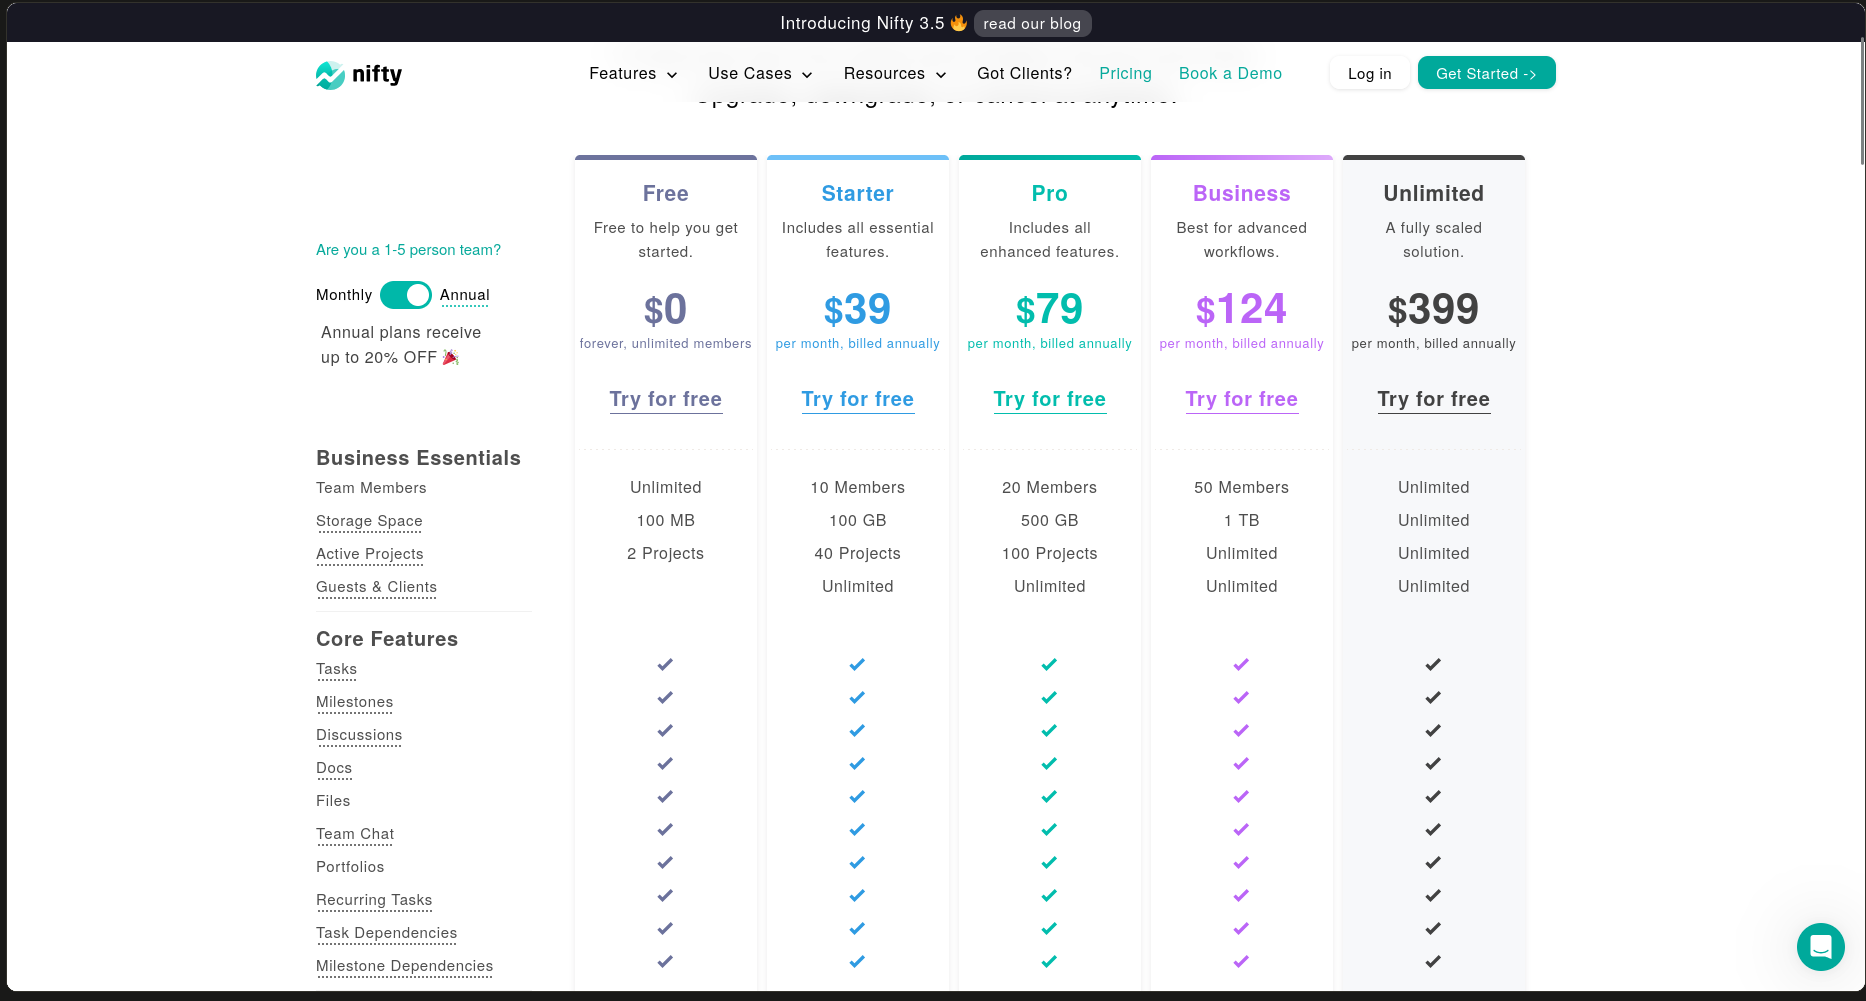Open the Got Clients? nav item
The image size is (1866, 1001).
coord(1024,74)
